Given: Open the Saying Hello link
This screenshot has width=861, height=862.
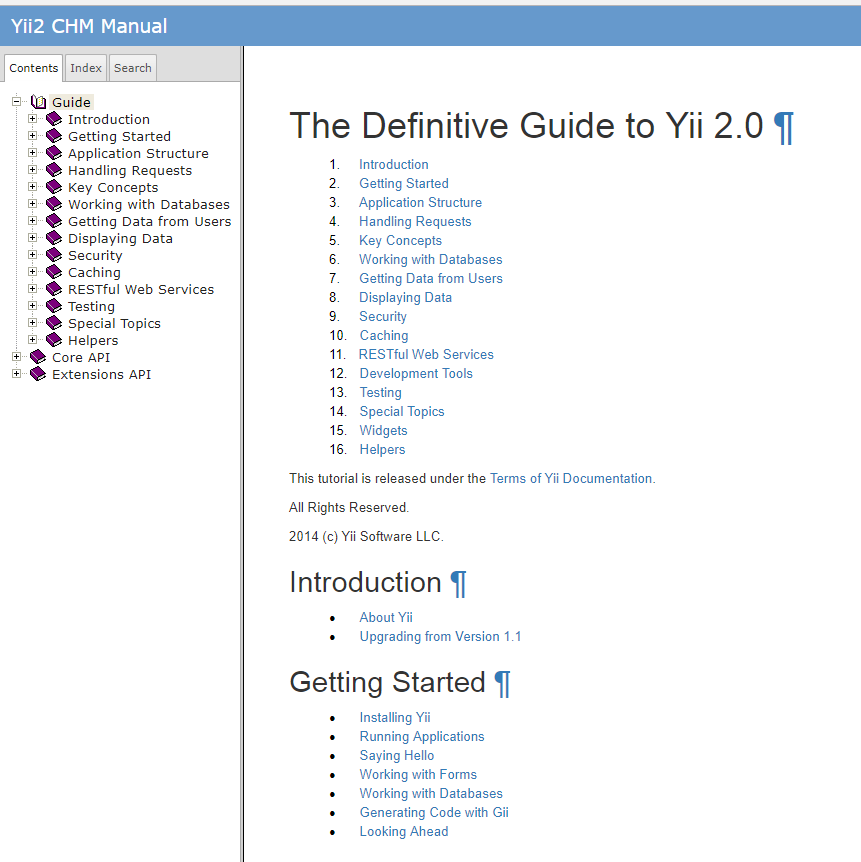Looking at the screenshot, I should click(397, 755).
